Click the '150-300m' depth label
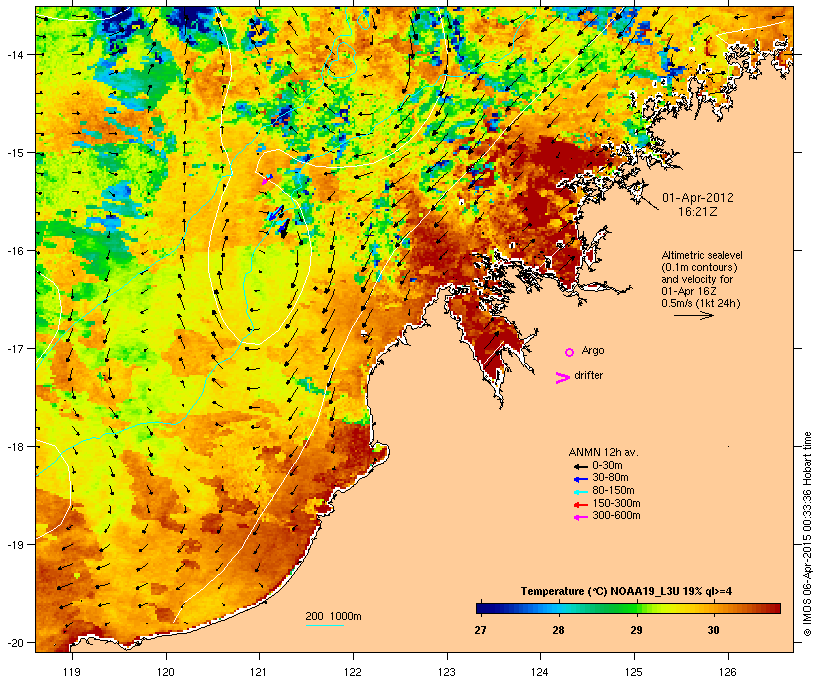The height and width of the screenshot is (680, 820). 616,503
